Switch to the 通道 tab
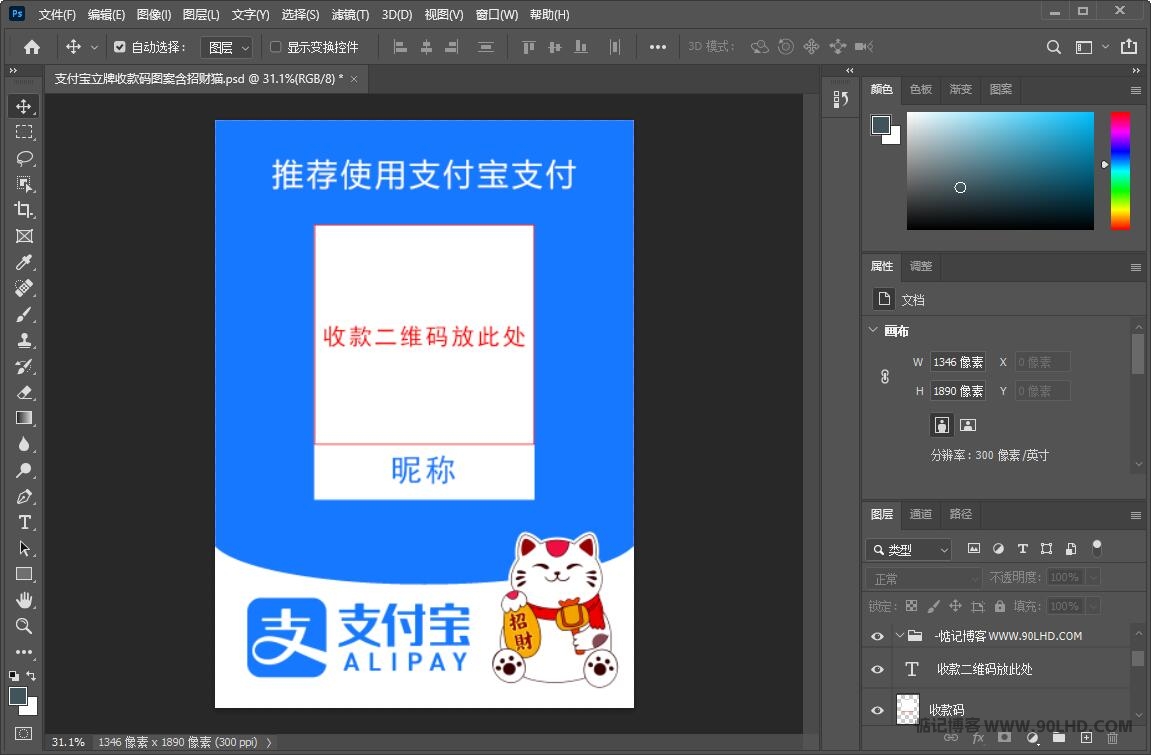The width and height of the screenshot is (1151, 755). tap(921, 514)
